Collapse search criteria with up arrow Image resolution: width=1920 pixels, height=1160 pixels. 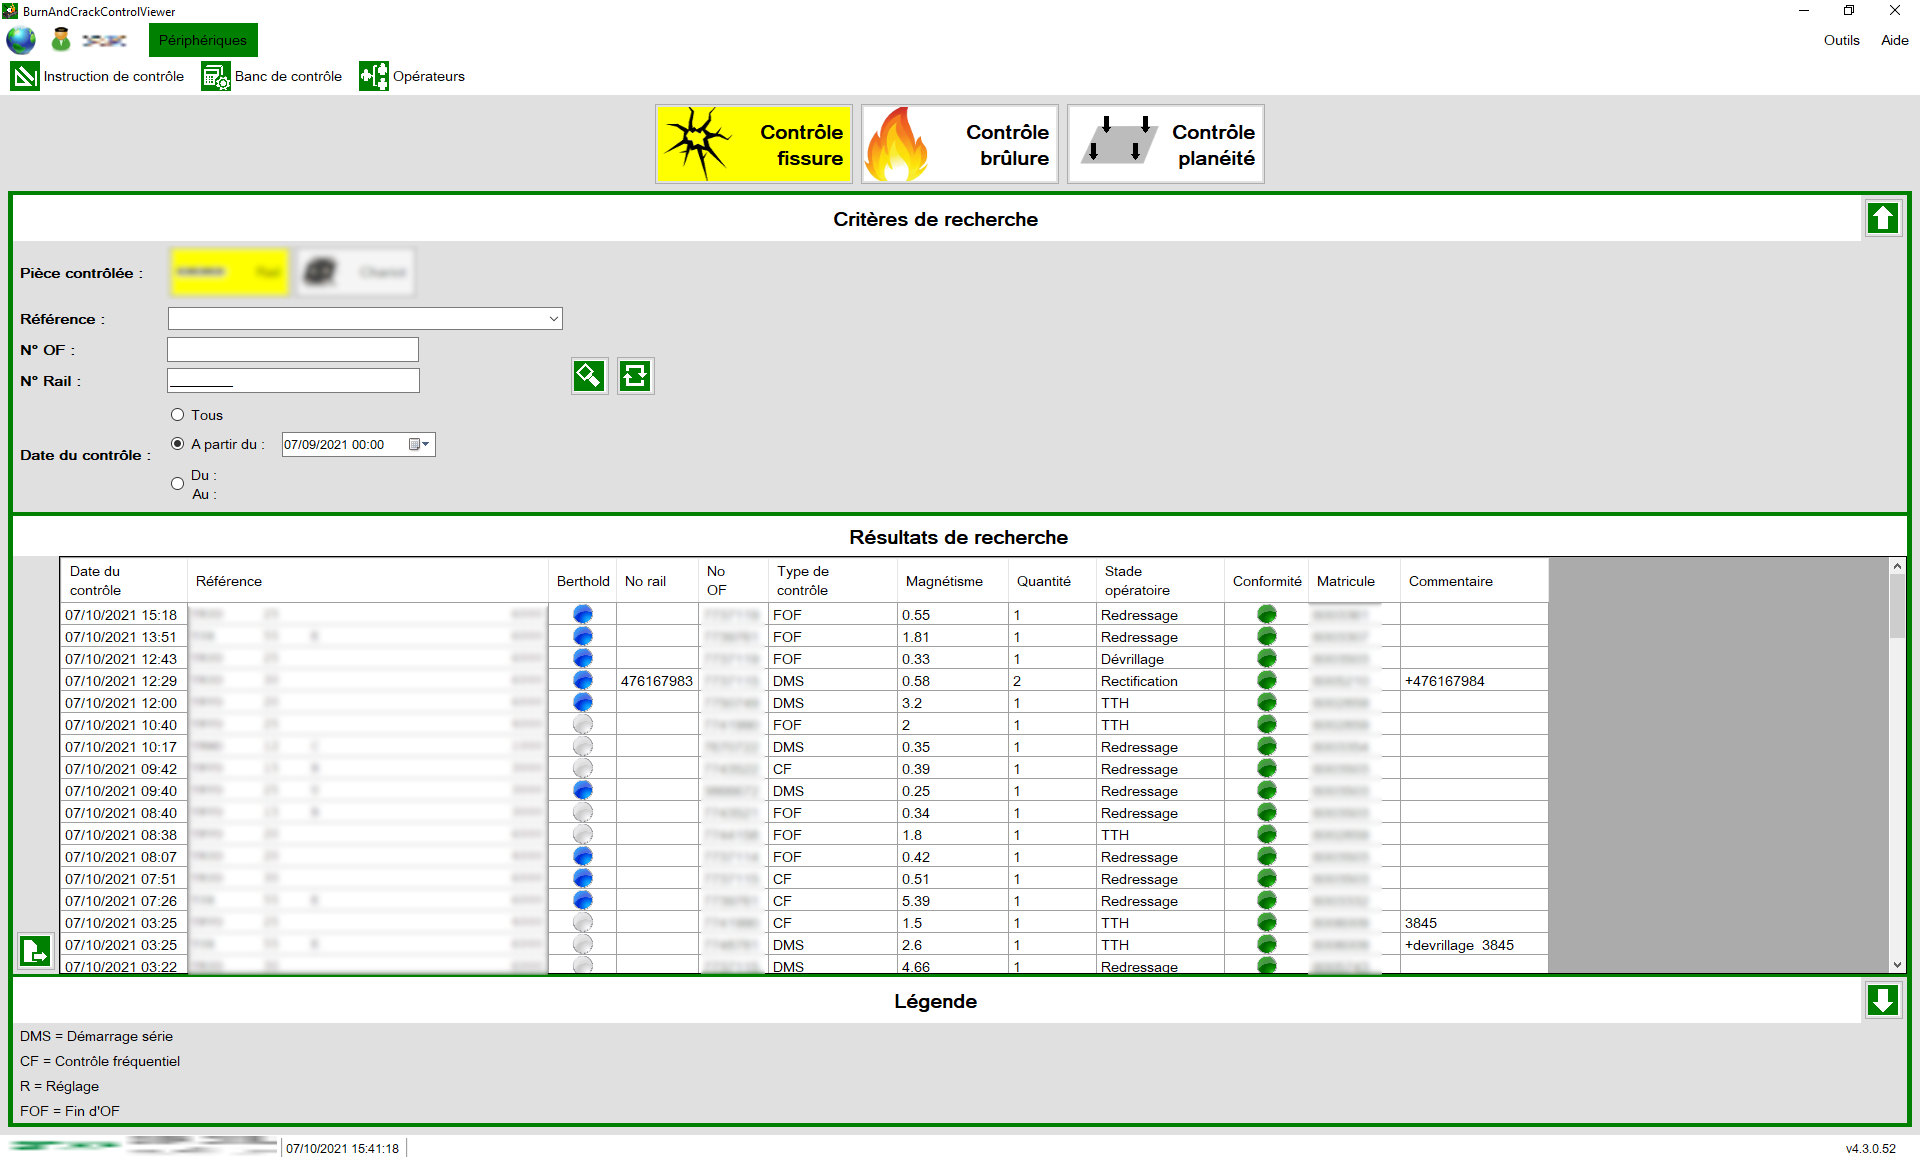(1882, 218)
